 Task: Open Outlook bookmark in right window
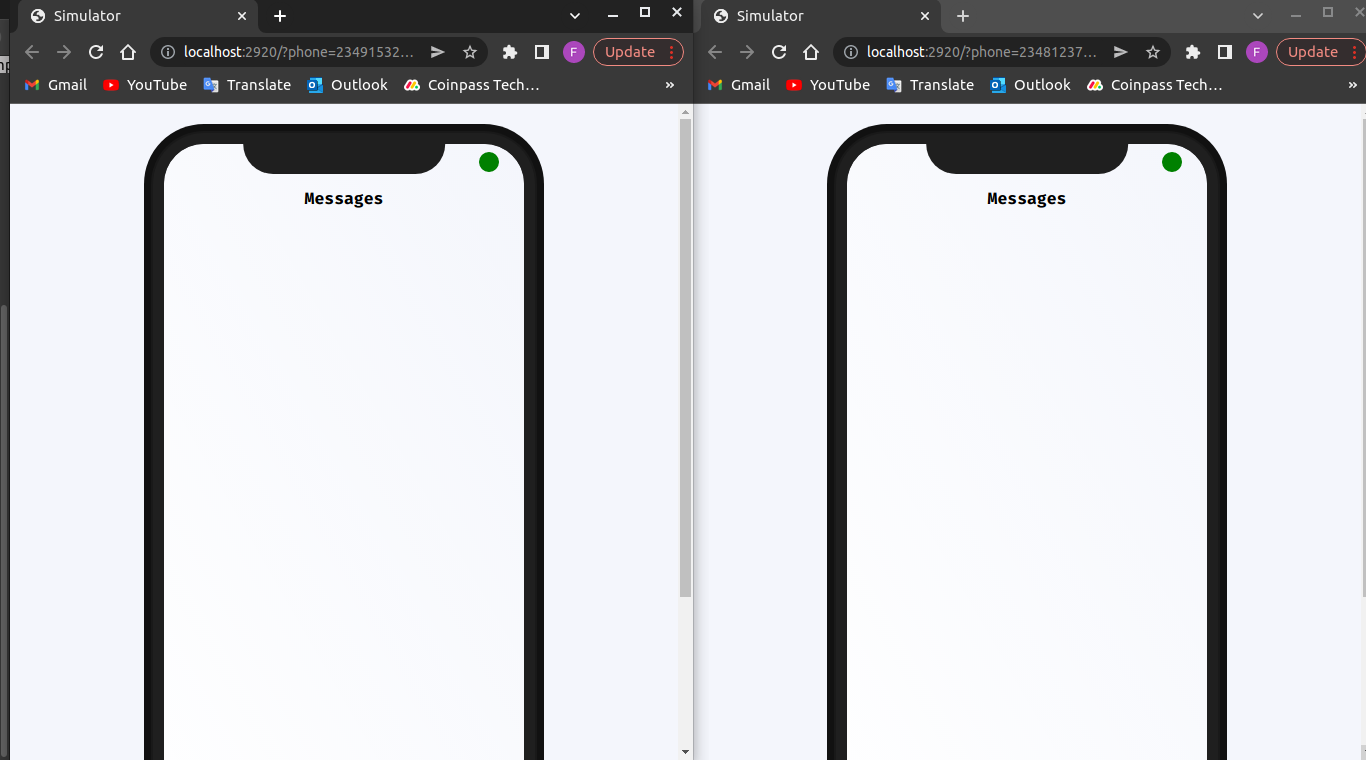1031,85
